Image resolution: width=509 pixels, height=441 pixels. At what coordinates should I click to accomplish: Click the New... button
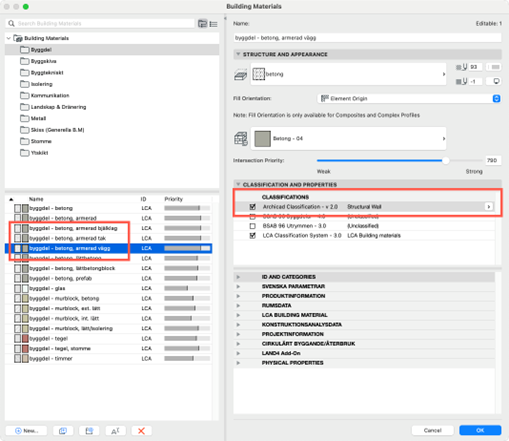pos(26,431)
